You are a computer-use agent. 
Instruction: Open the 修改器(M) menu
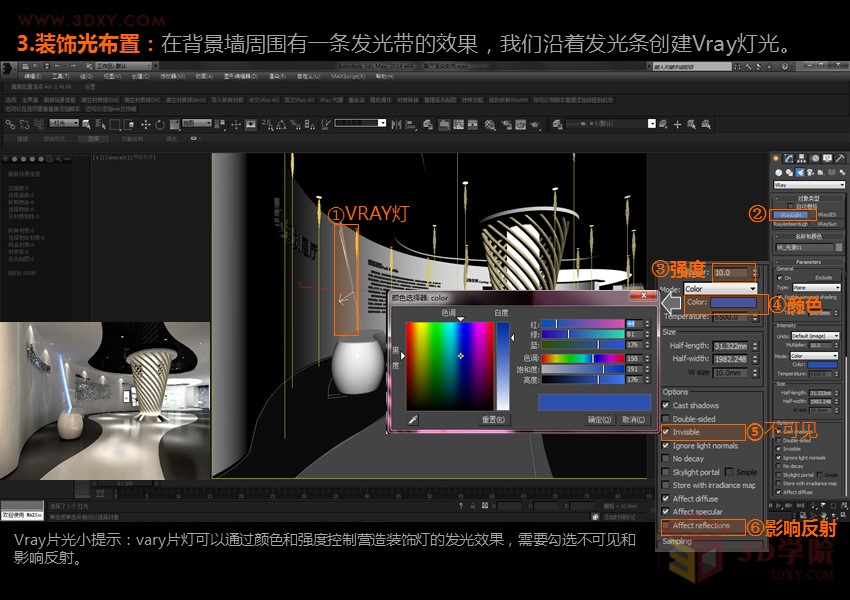tap(172, 77)
